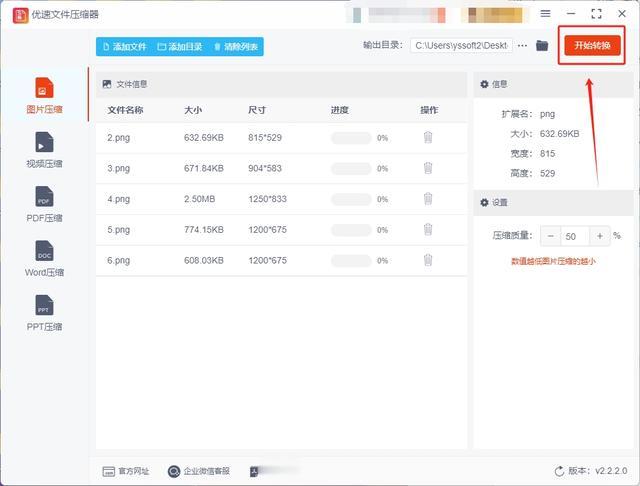Click 文件名称 column header
The width and height of the screenshot is (640, 486).
(125, 110)
